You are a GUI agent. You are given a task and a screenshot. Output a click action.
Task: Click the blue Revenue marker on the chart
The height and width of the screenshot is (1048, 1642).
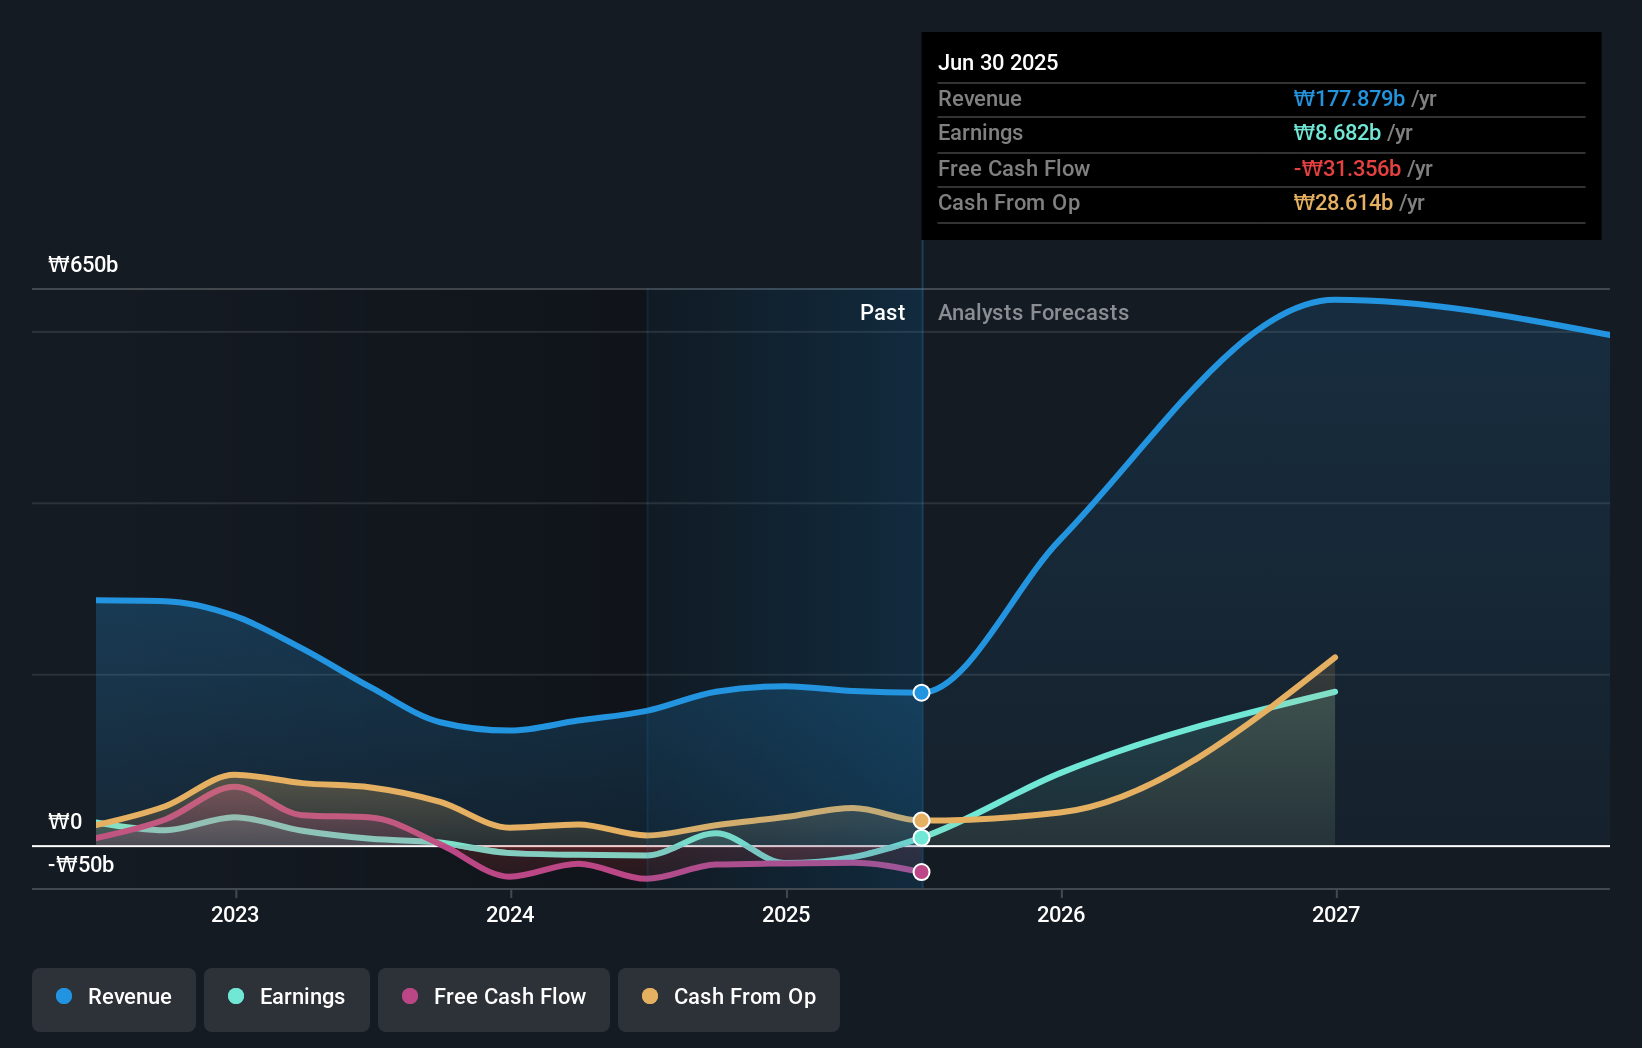pyautogui.click(x=921, y=692)
